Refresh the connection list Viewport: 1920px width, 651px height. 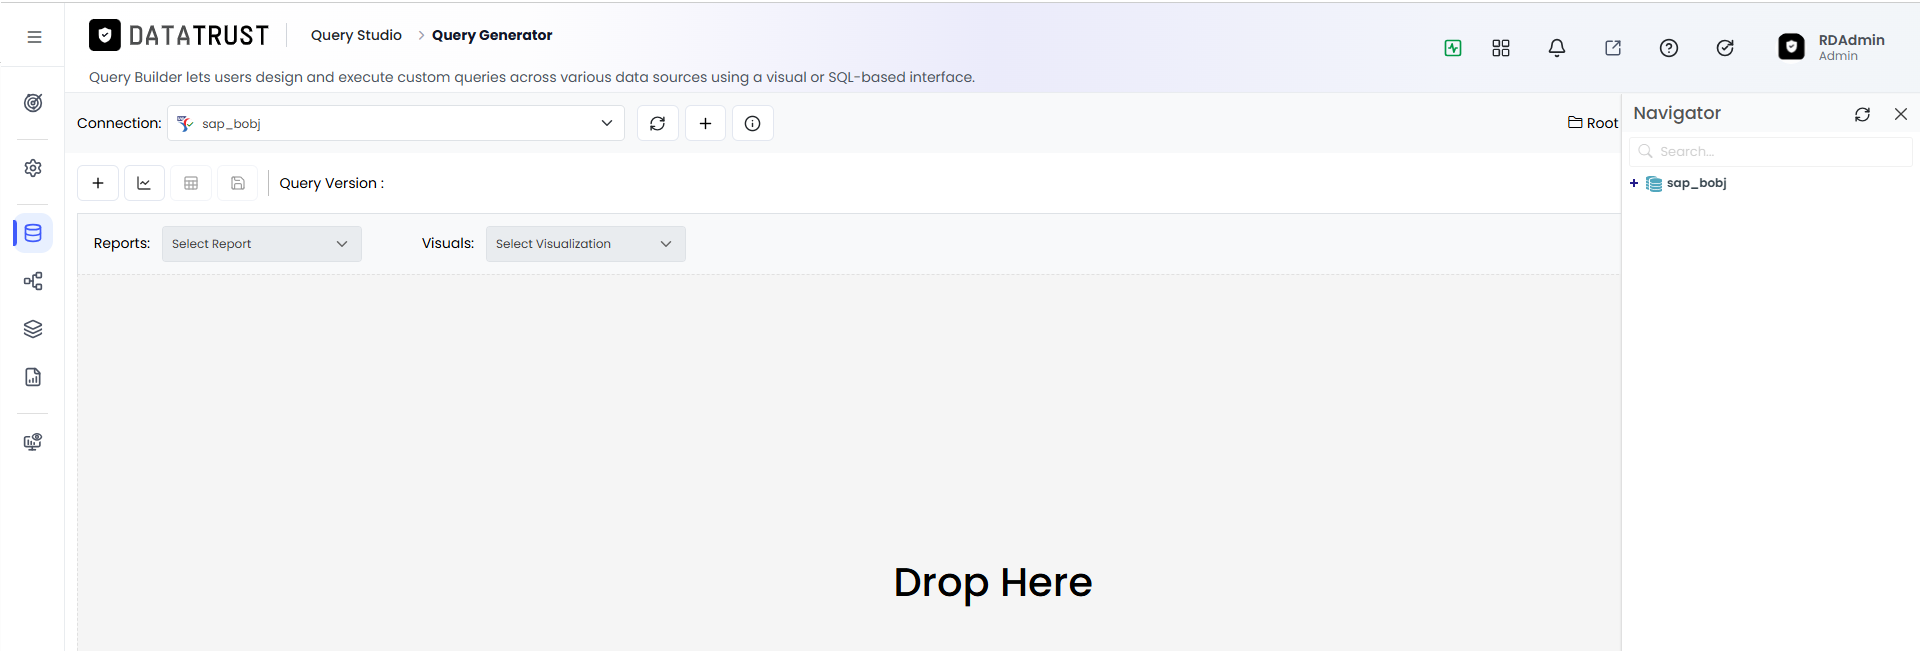pos(658,123)
